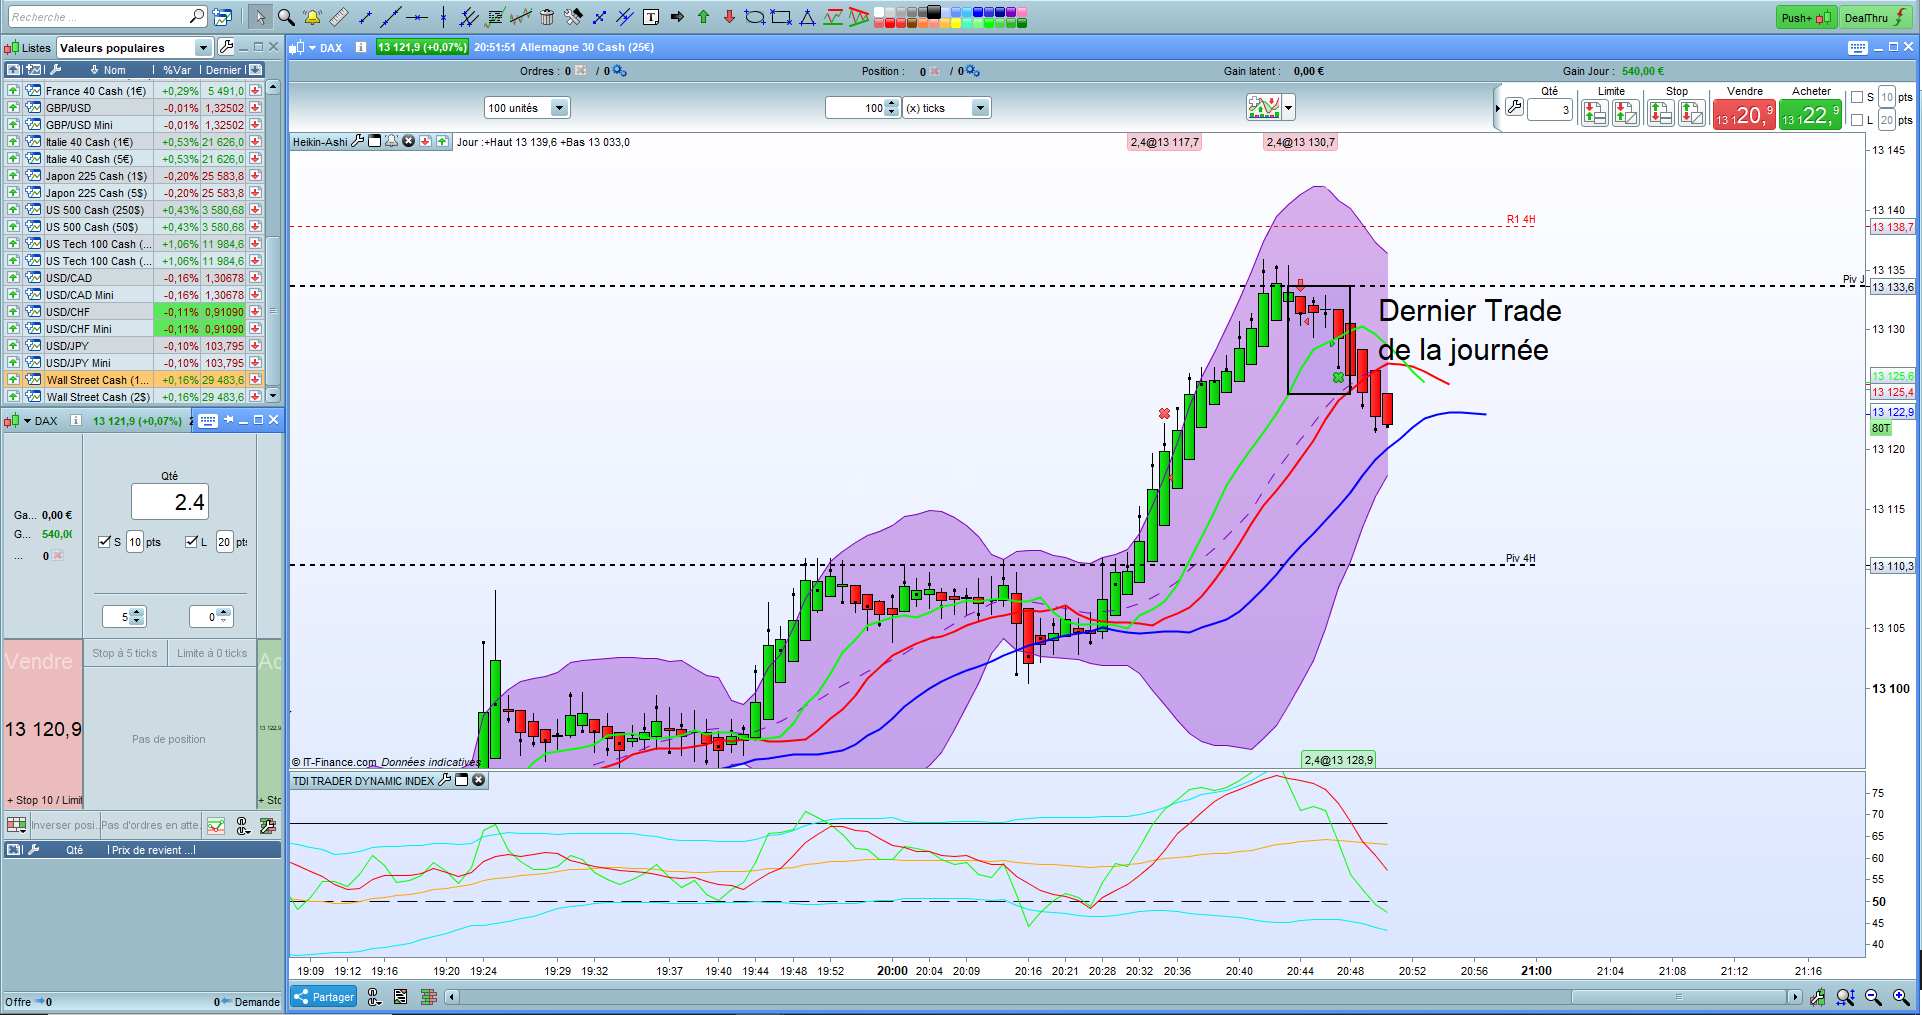This screenshot has width=1922, height=1015.
Task: Click the Qté field showing 3 in top bar
Action: click(x=1550, y=109)
